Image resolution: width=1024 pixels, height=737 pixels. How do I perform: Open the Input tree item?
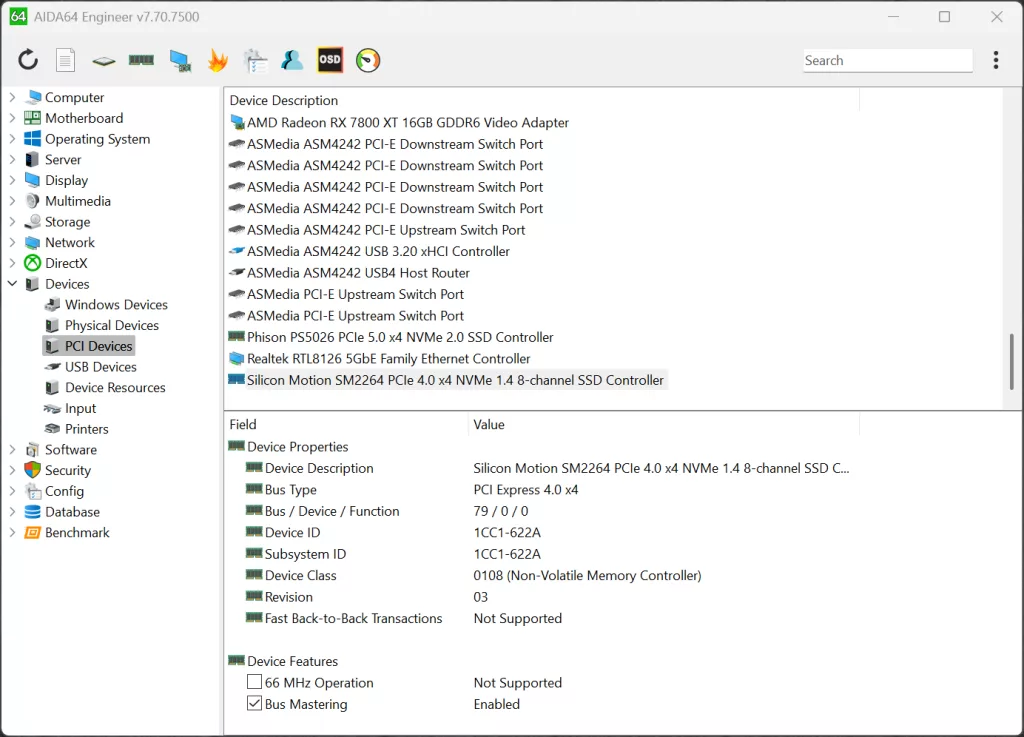(80, 409)
